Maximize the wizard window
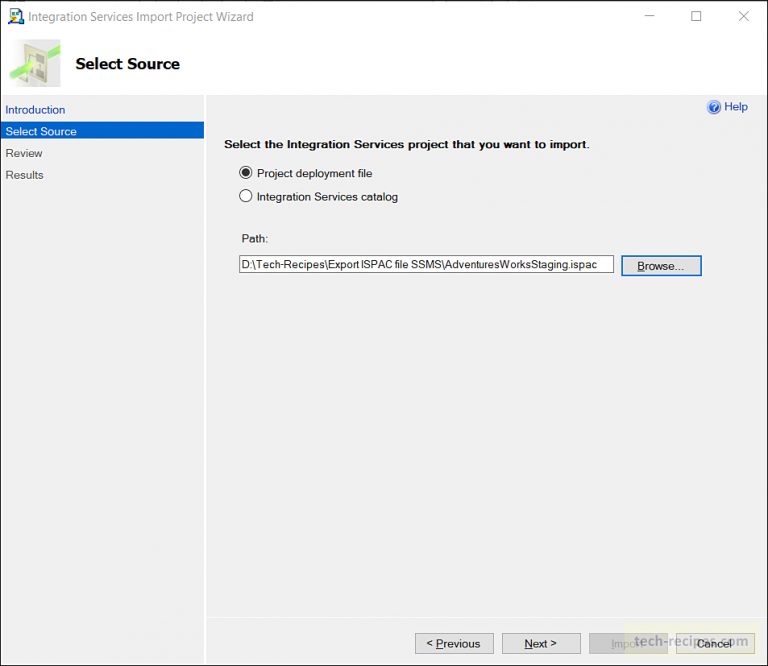The height and width of the screenshot is (666, 768). pos(696,16)
